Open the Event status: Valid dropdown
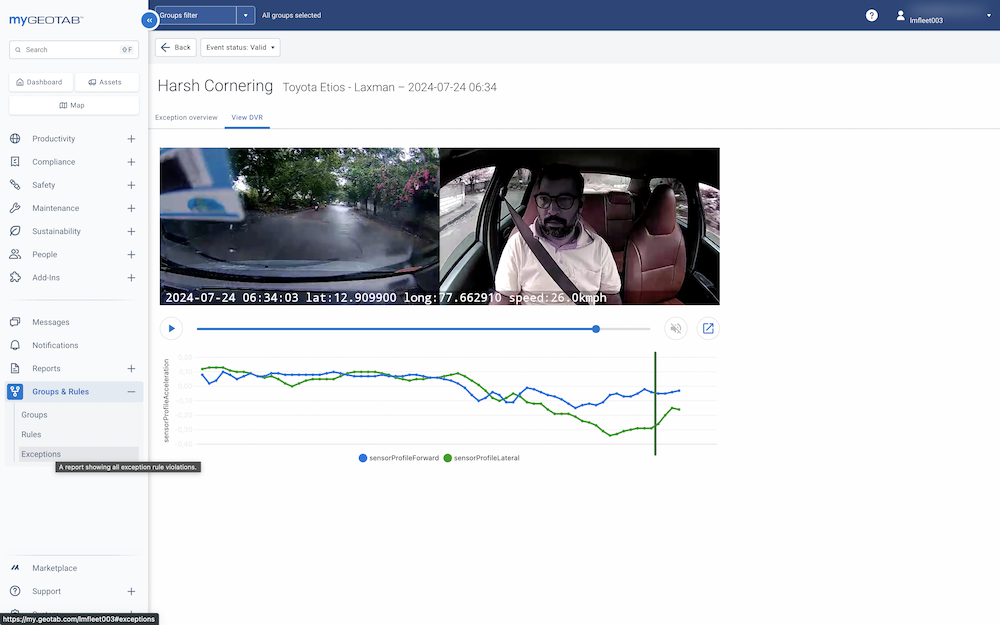1000x625 pixels. pos(240,47)
